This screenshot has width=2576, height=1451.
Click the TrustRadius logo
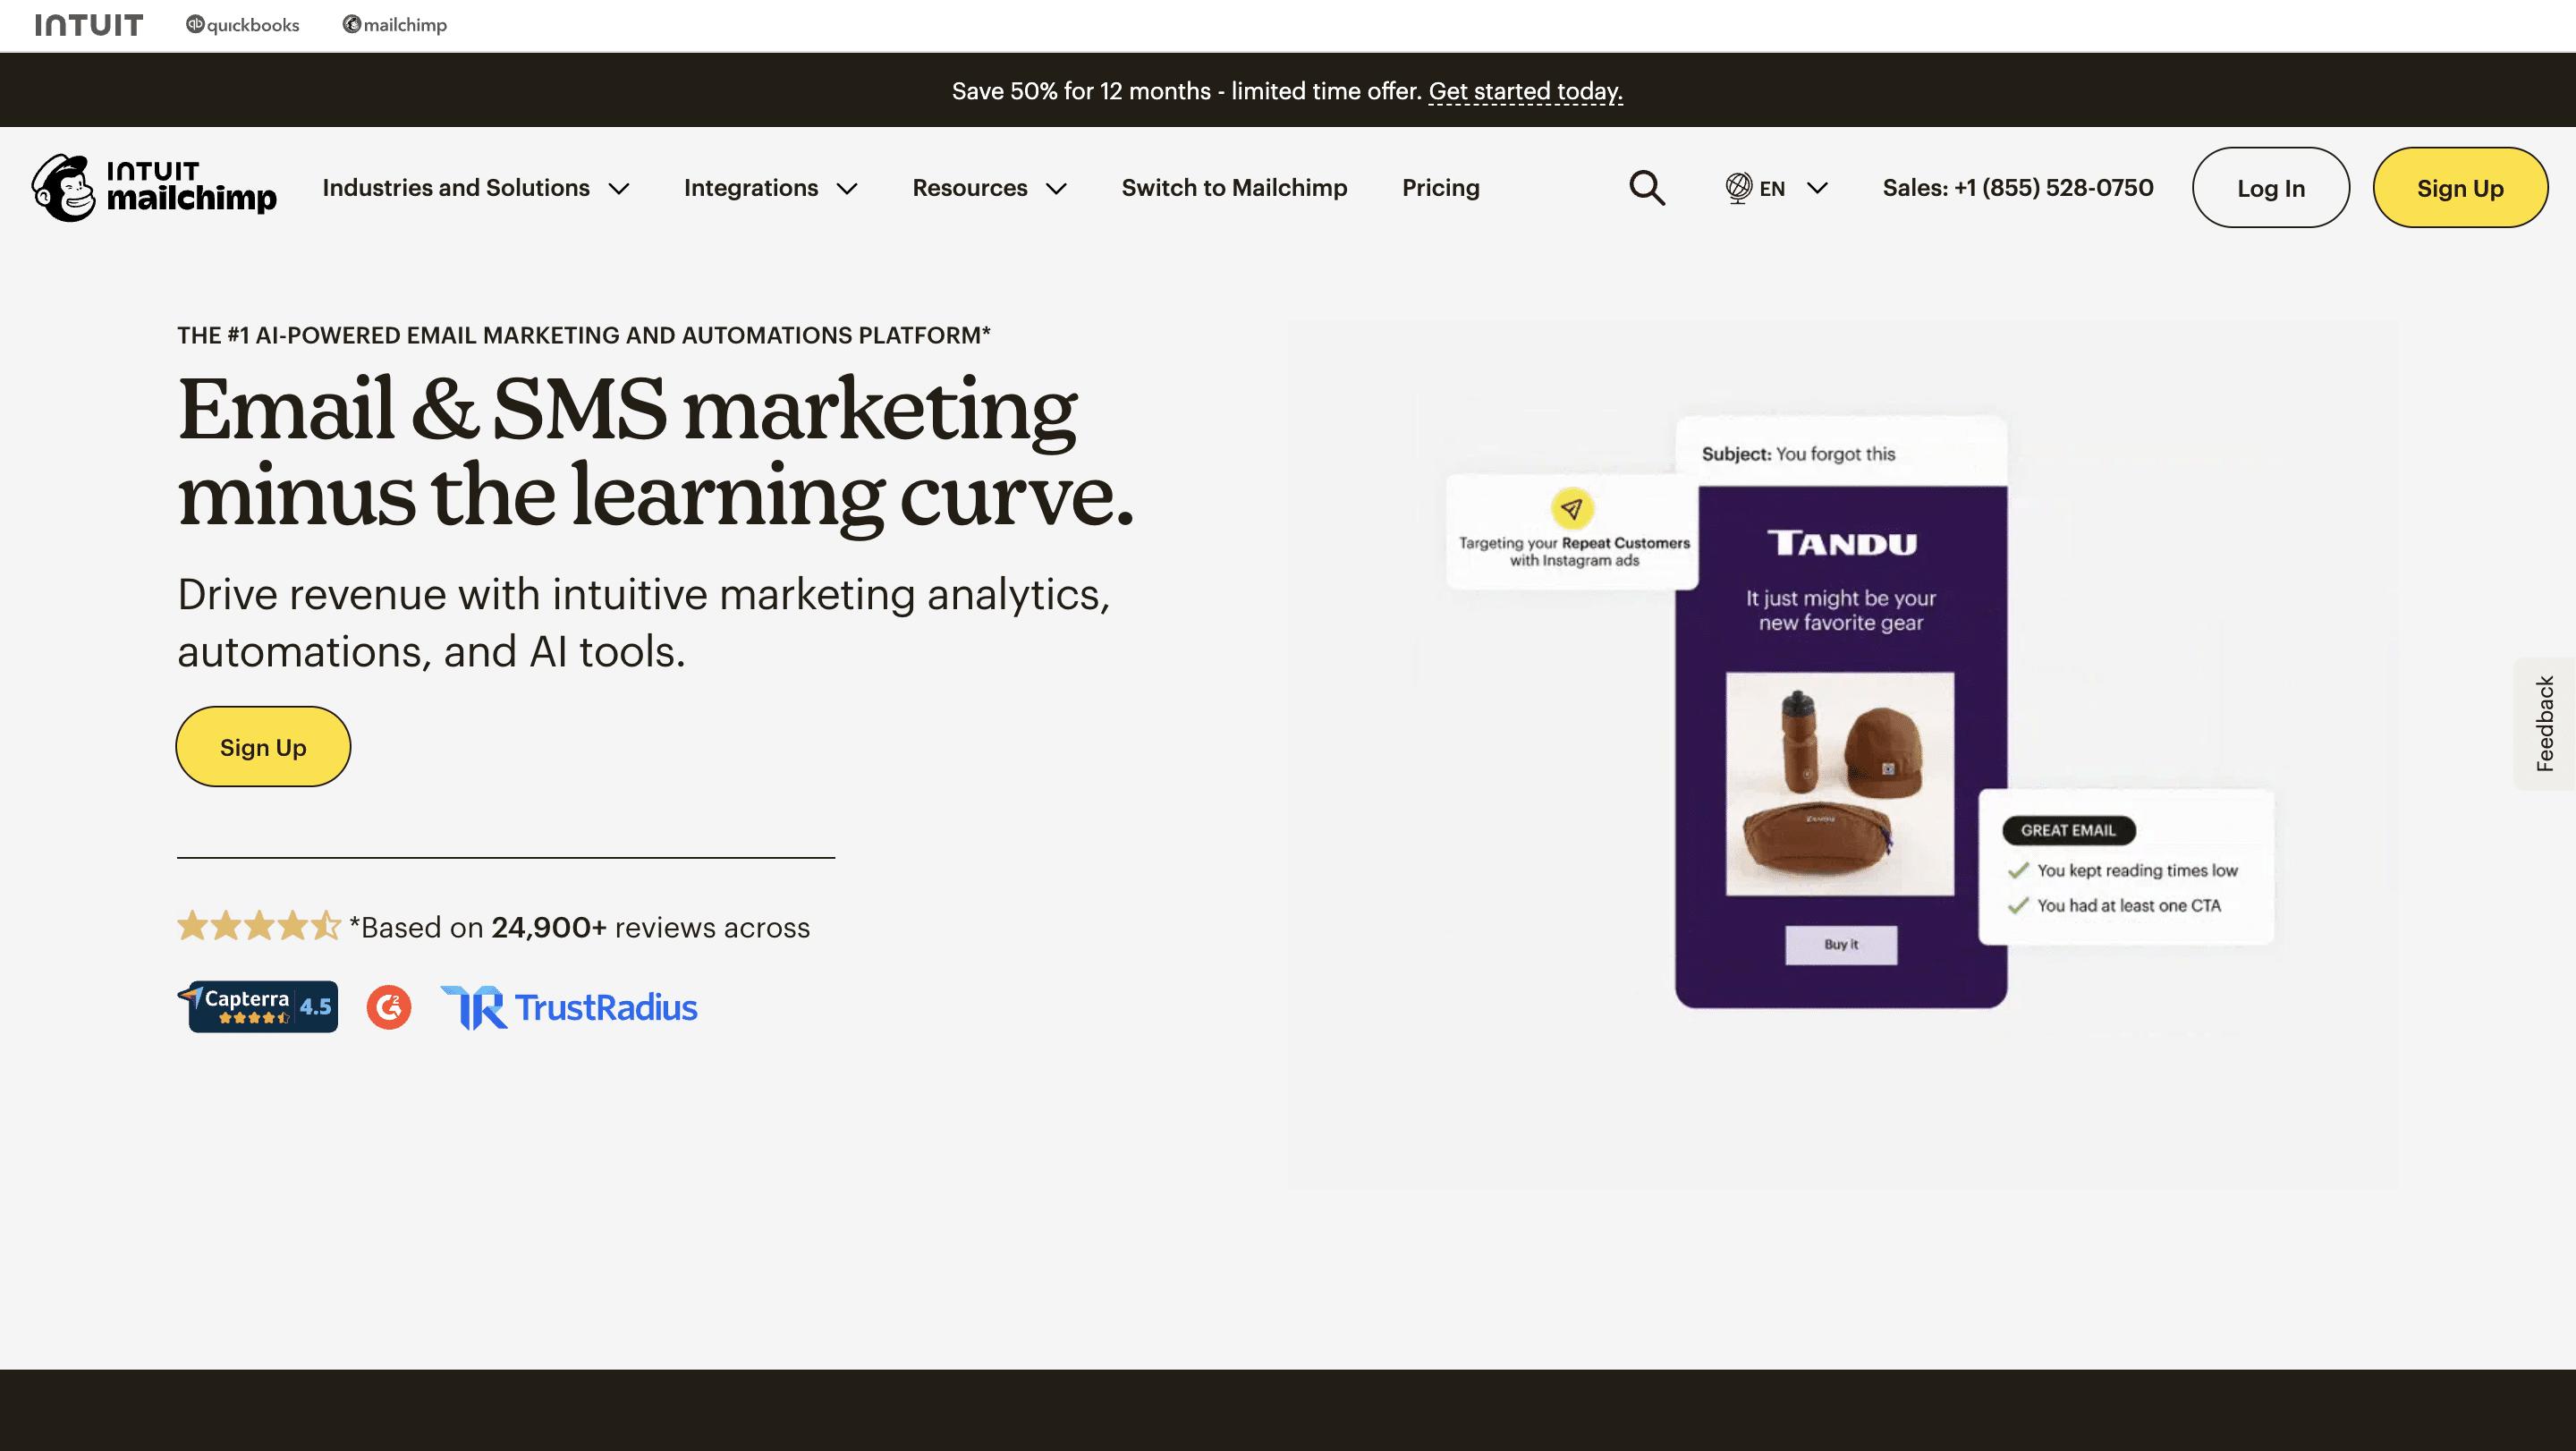569,1007
